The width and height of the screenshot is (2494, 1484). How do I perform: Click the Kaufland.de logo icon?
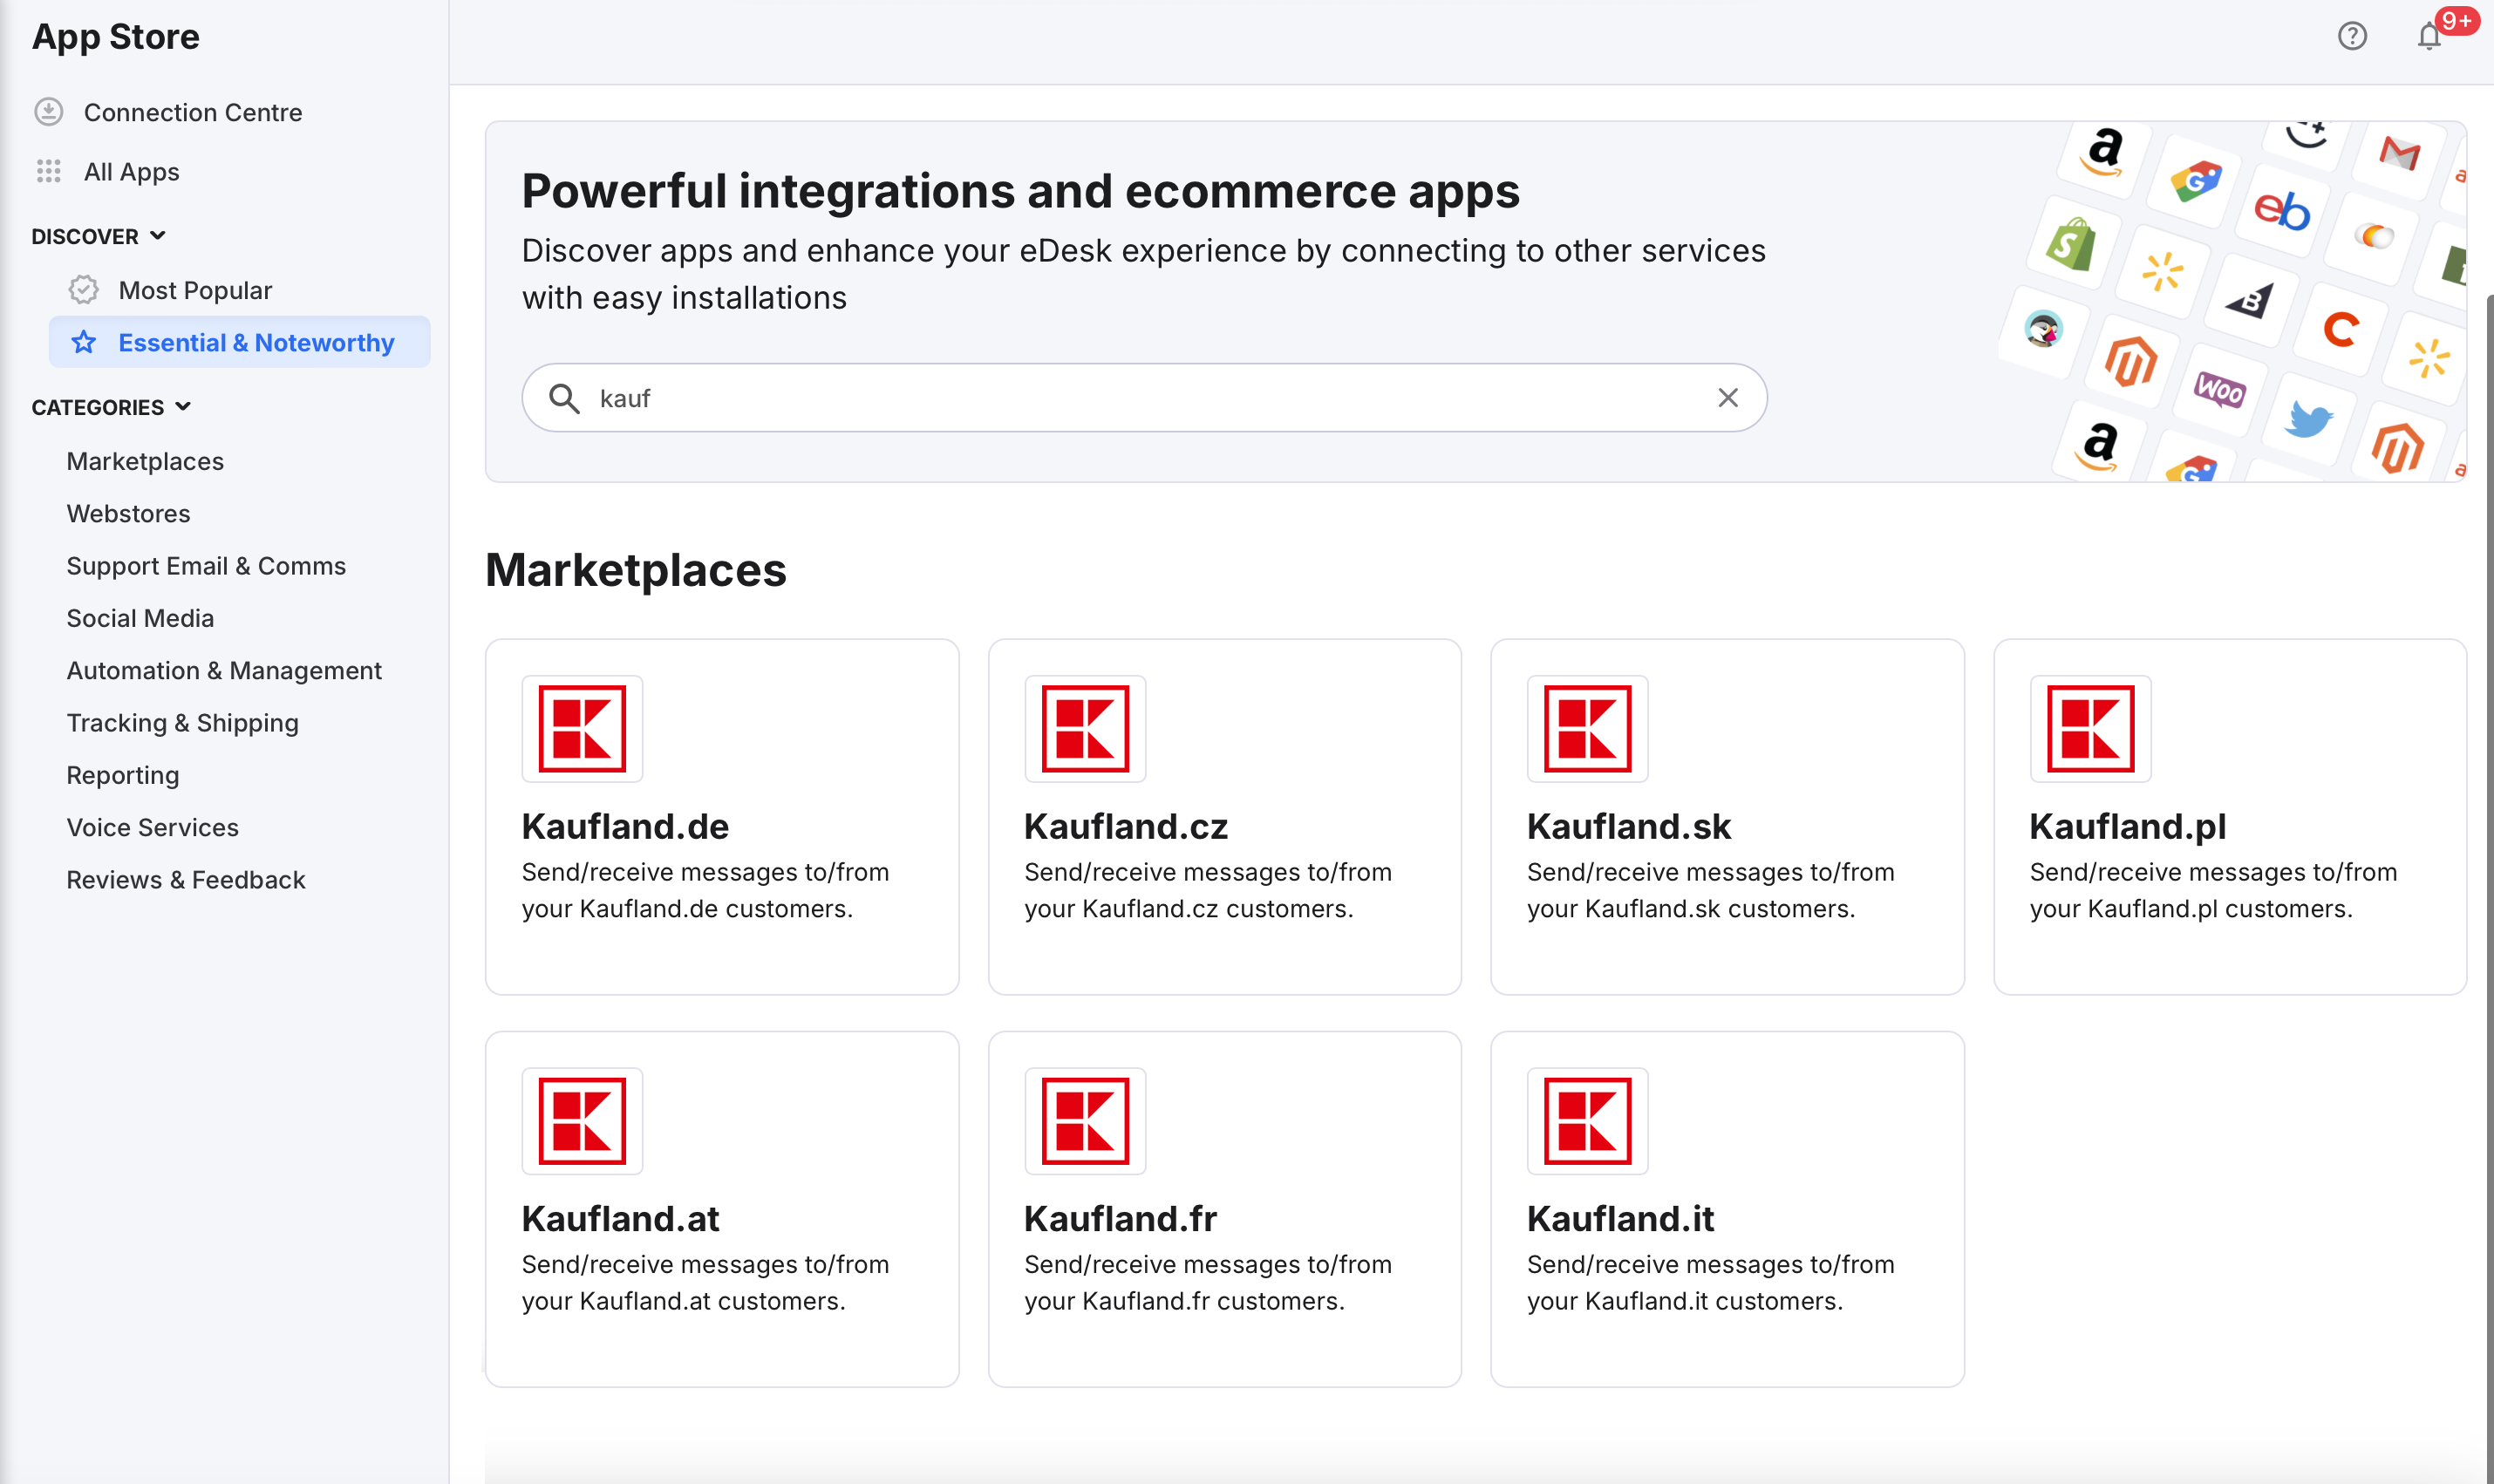coord(582,728)
